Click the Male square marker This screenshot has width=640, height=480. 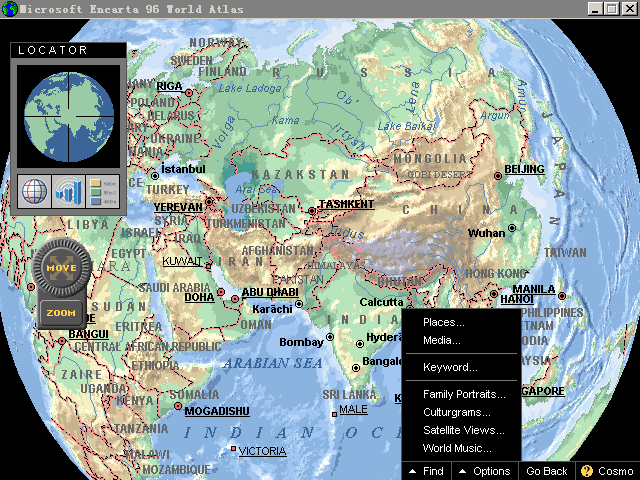tap(334, 414)
